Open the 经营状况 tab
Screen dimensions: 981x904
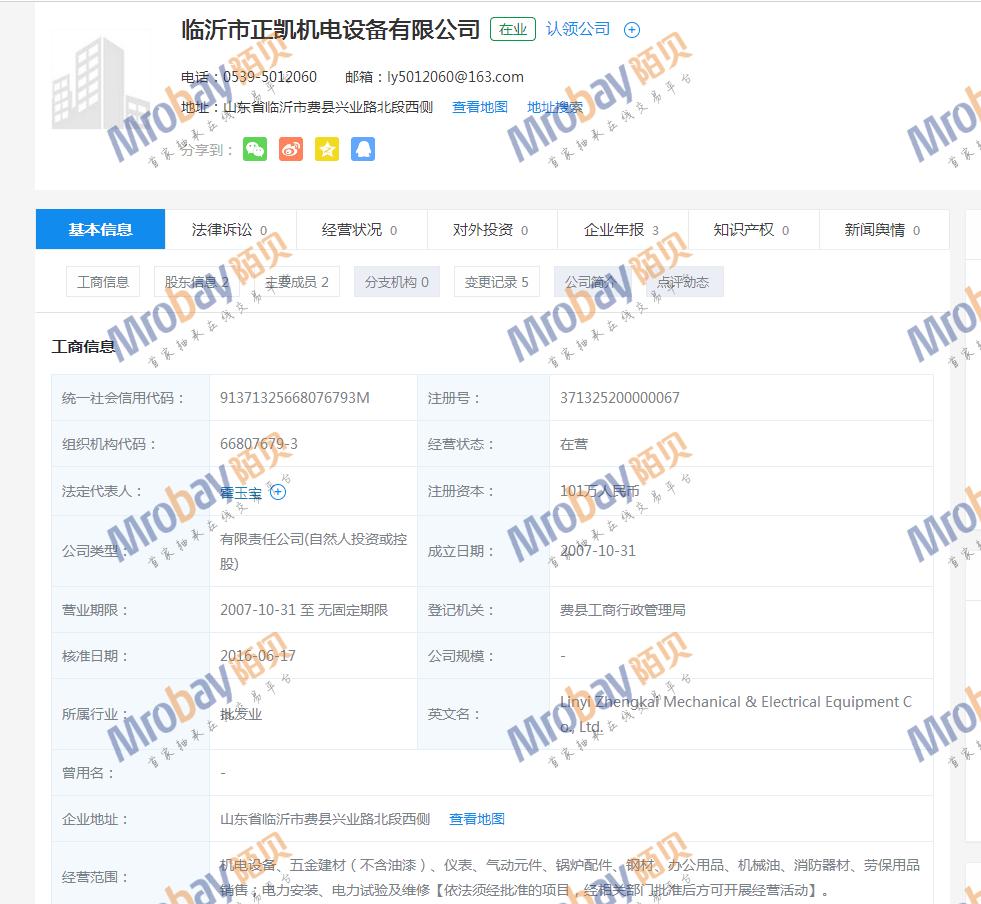tap(359, 230)
